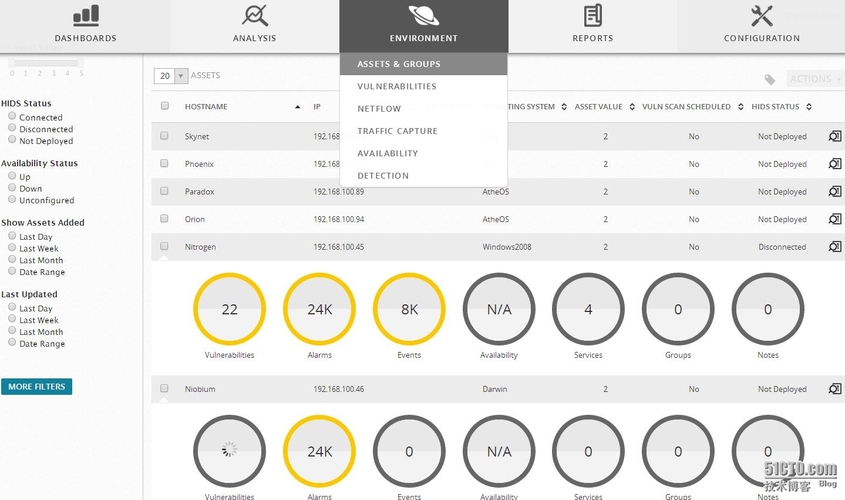845x500 pixels.
Task: View details icon for Orion row
Action: [835, 219]
